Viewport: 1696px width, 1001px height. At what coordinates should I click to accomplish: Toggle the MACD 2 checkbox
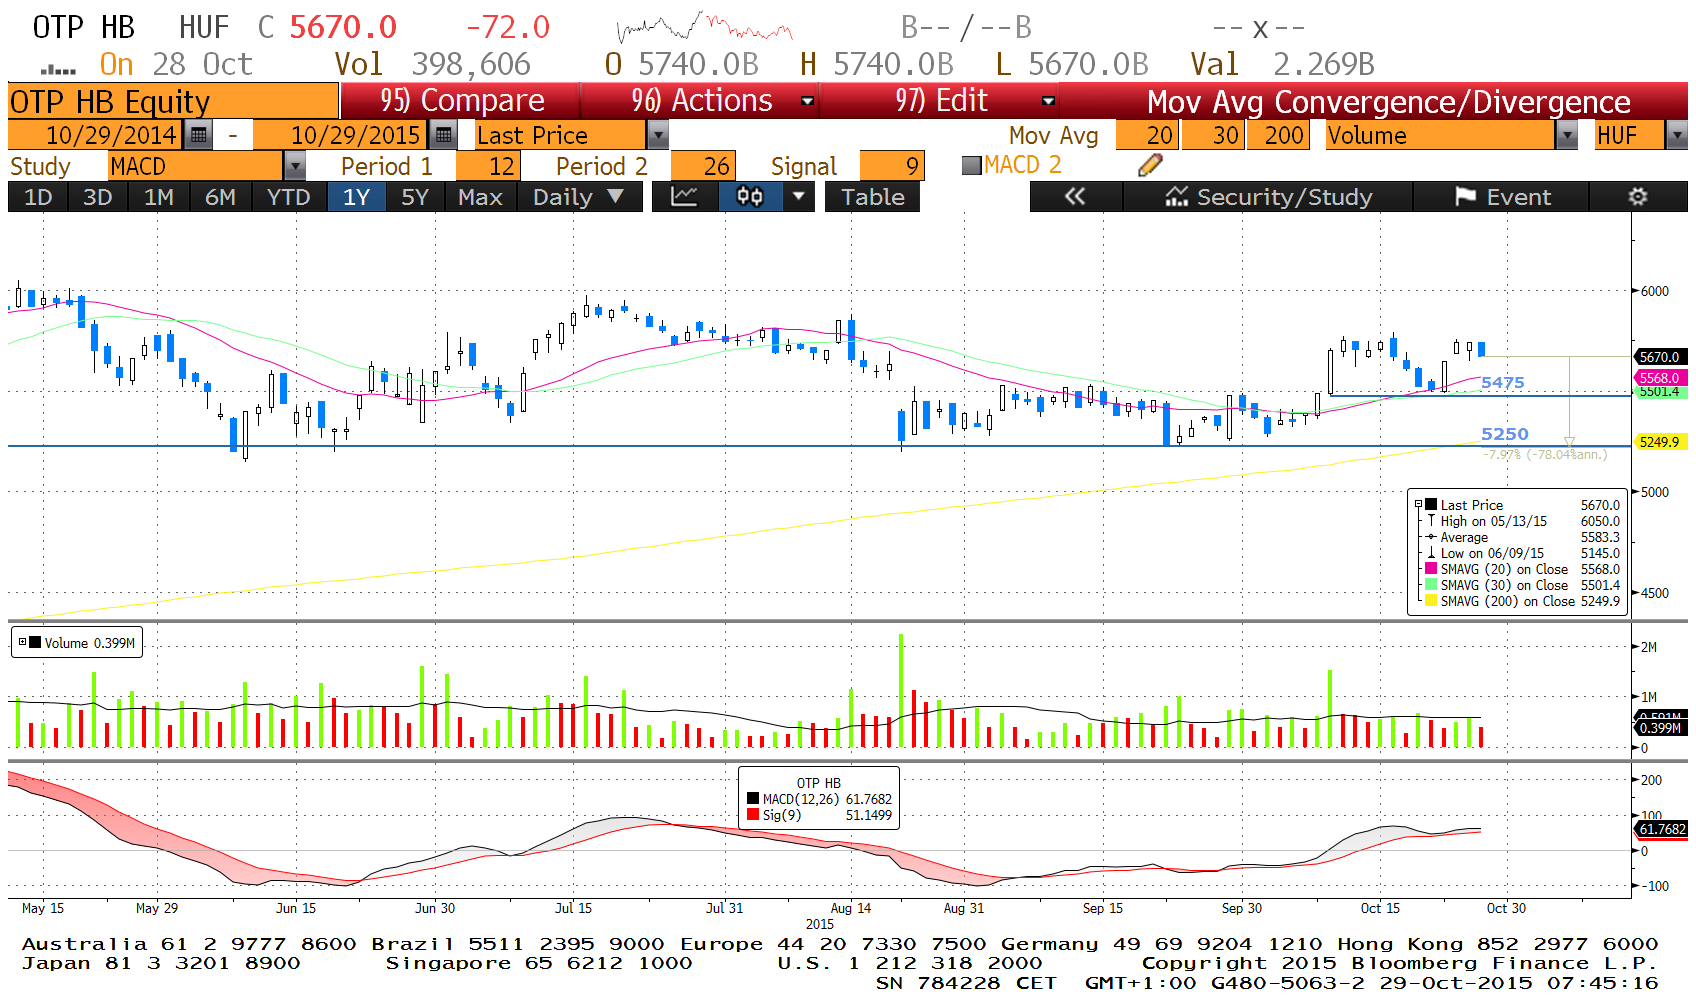(x=971, y=166)
